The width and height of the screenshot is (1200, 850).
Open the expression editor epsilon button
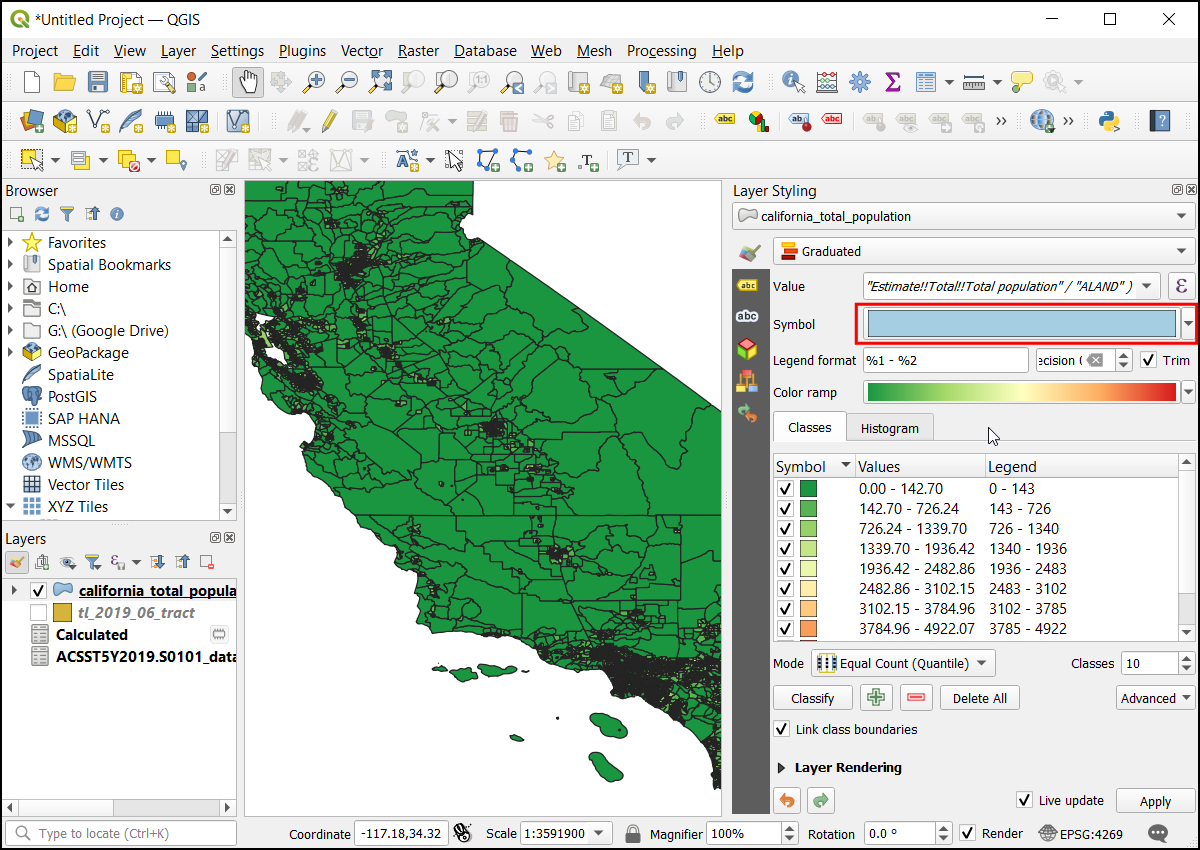click(1182, 286)
